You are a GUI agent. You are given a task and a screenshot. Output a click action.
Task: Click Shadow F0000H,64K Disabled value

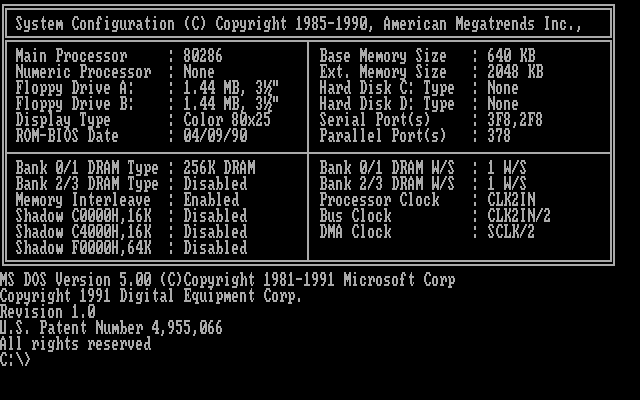(x=215, y=247)
